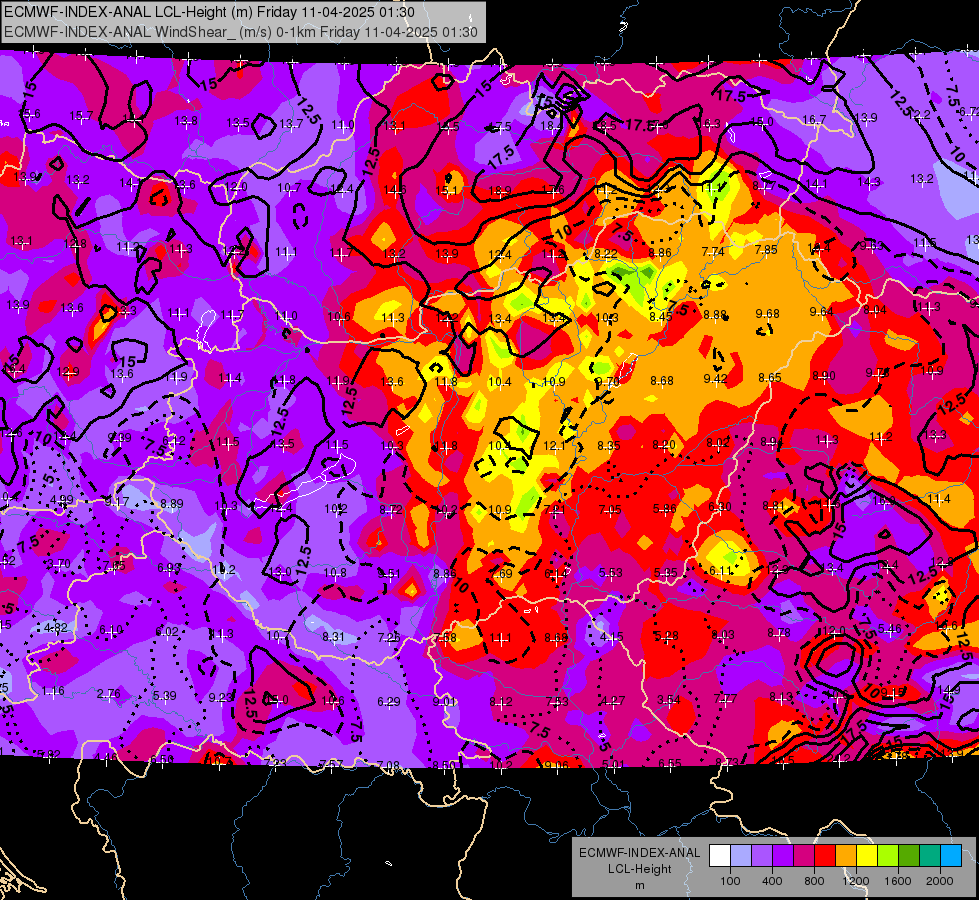Click the wind shear value '9.70'
The image size is (979, 900).
[608, 381]
